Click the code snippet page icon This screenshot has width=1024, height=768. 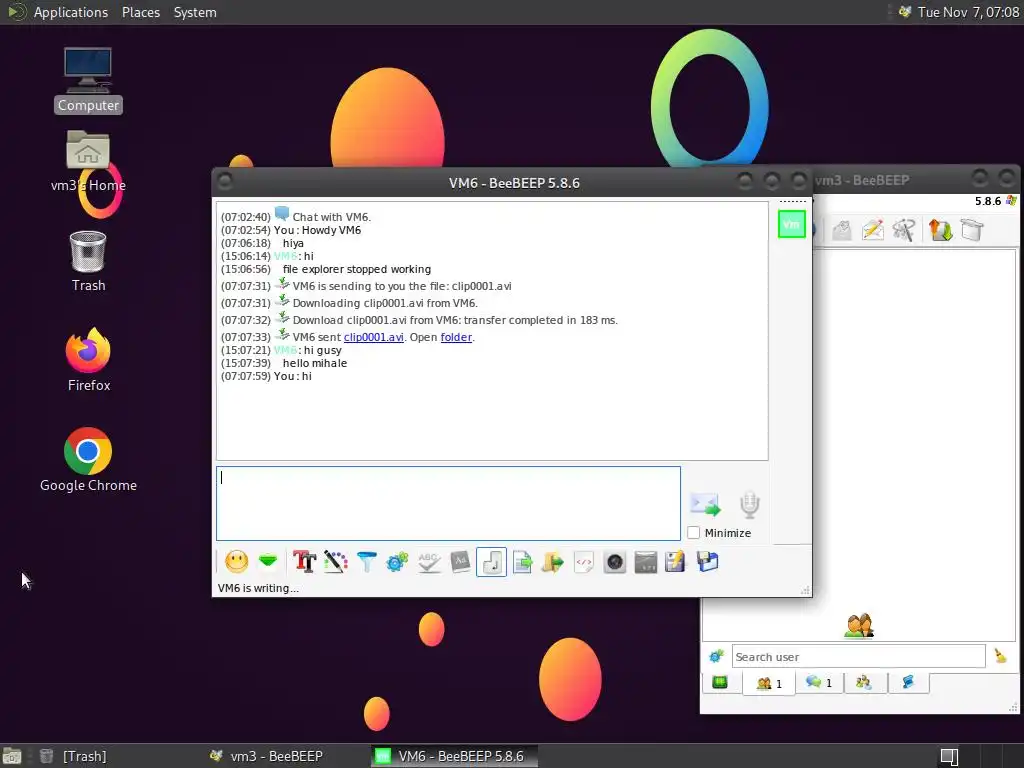[x=584, y=562]
